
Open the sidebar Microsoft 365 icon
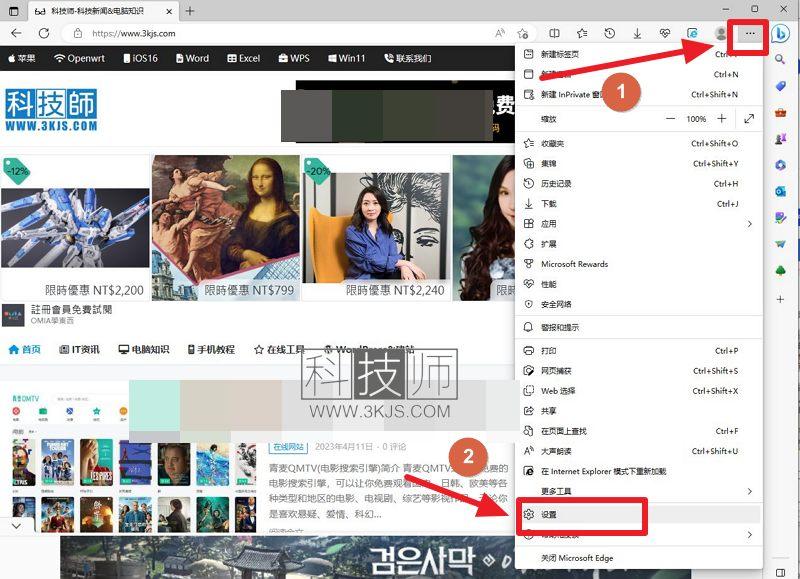click(x=780, y=165)
